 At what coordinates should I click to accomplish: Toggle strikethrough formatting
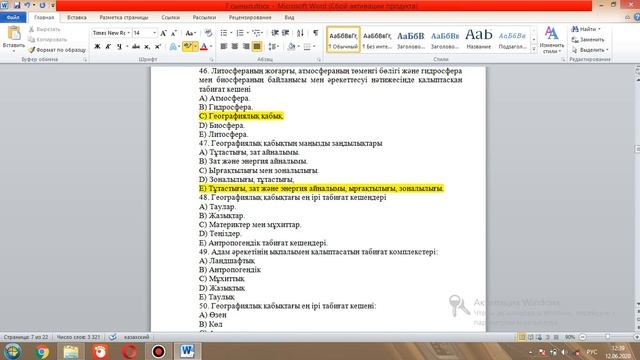pos(136,47)
